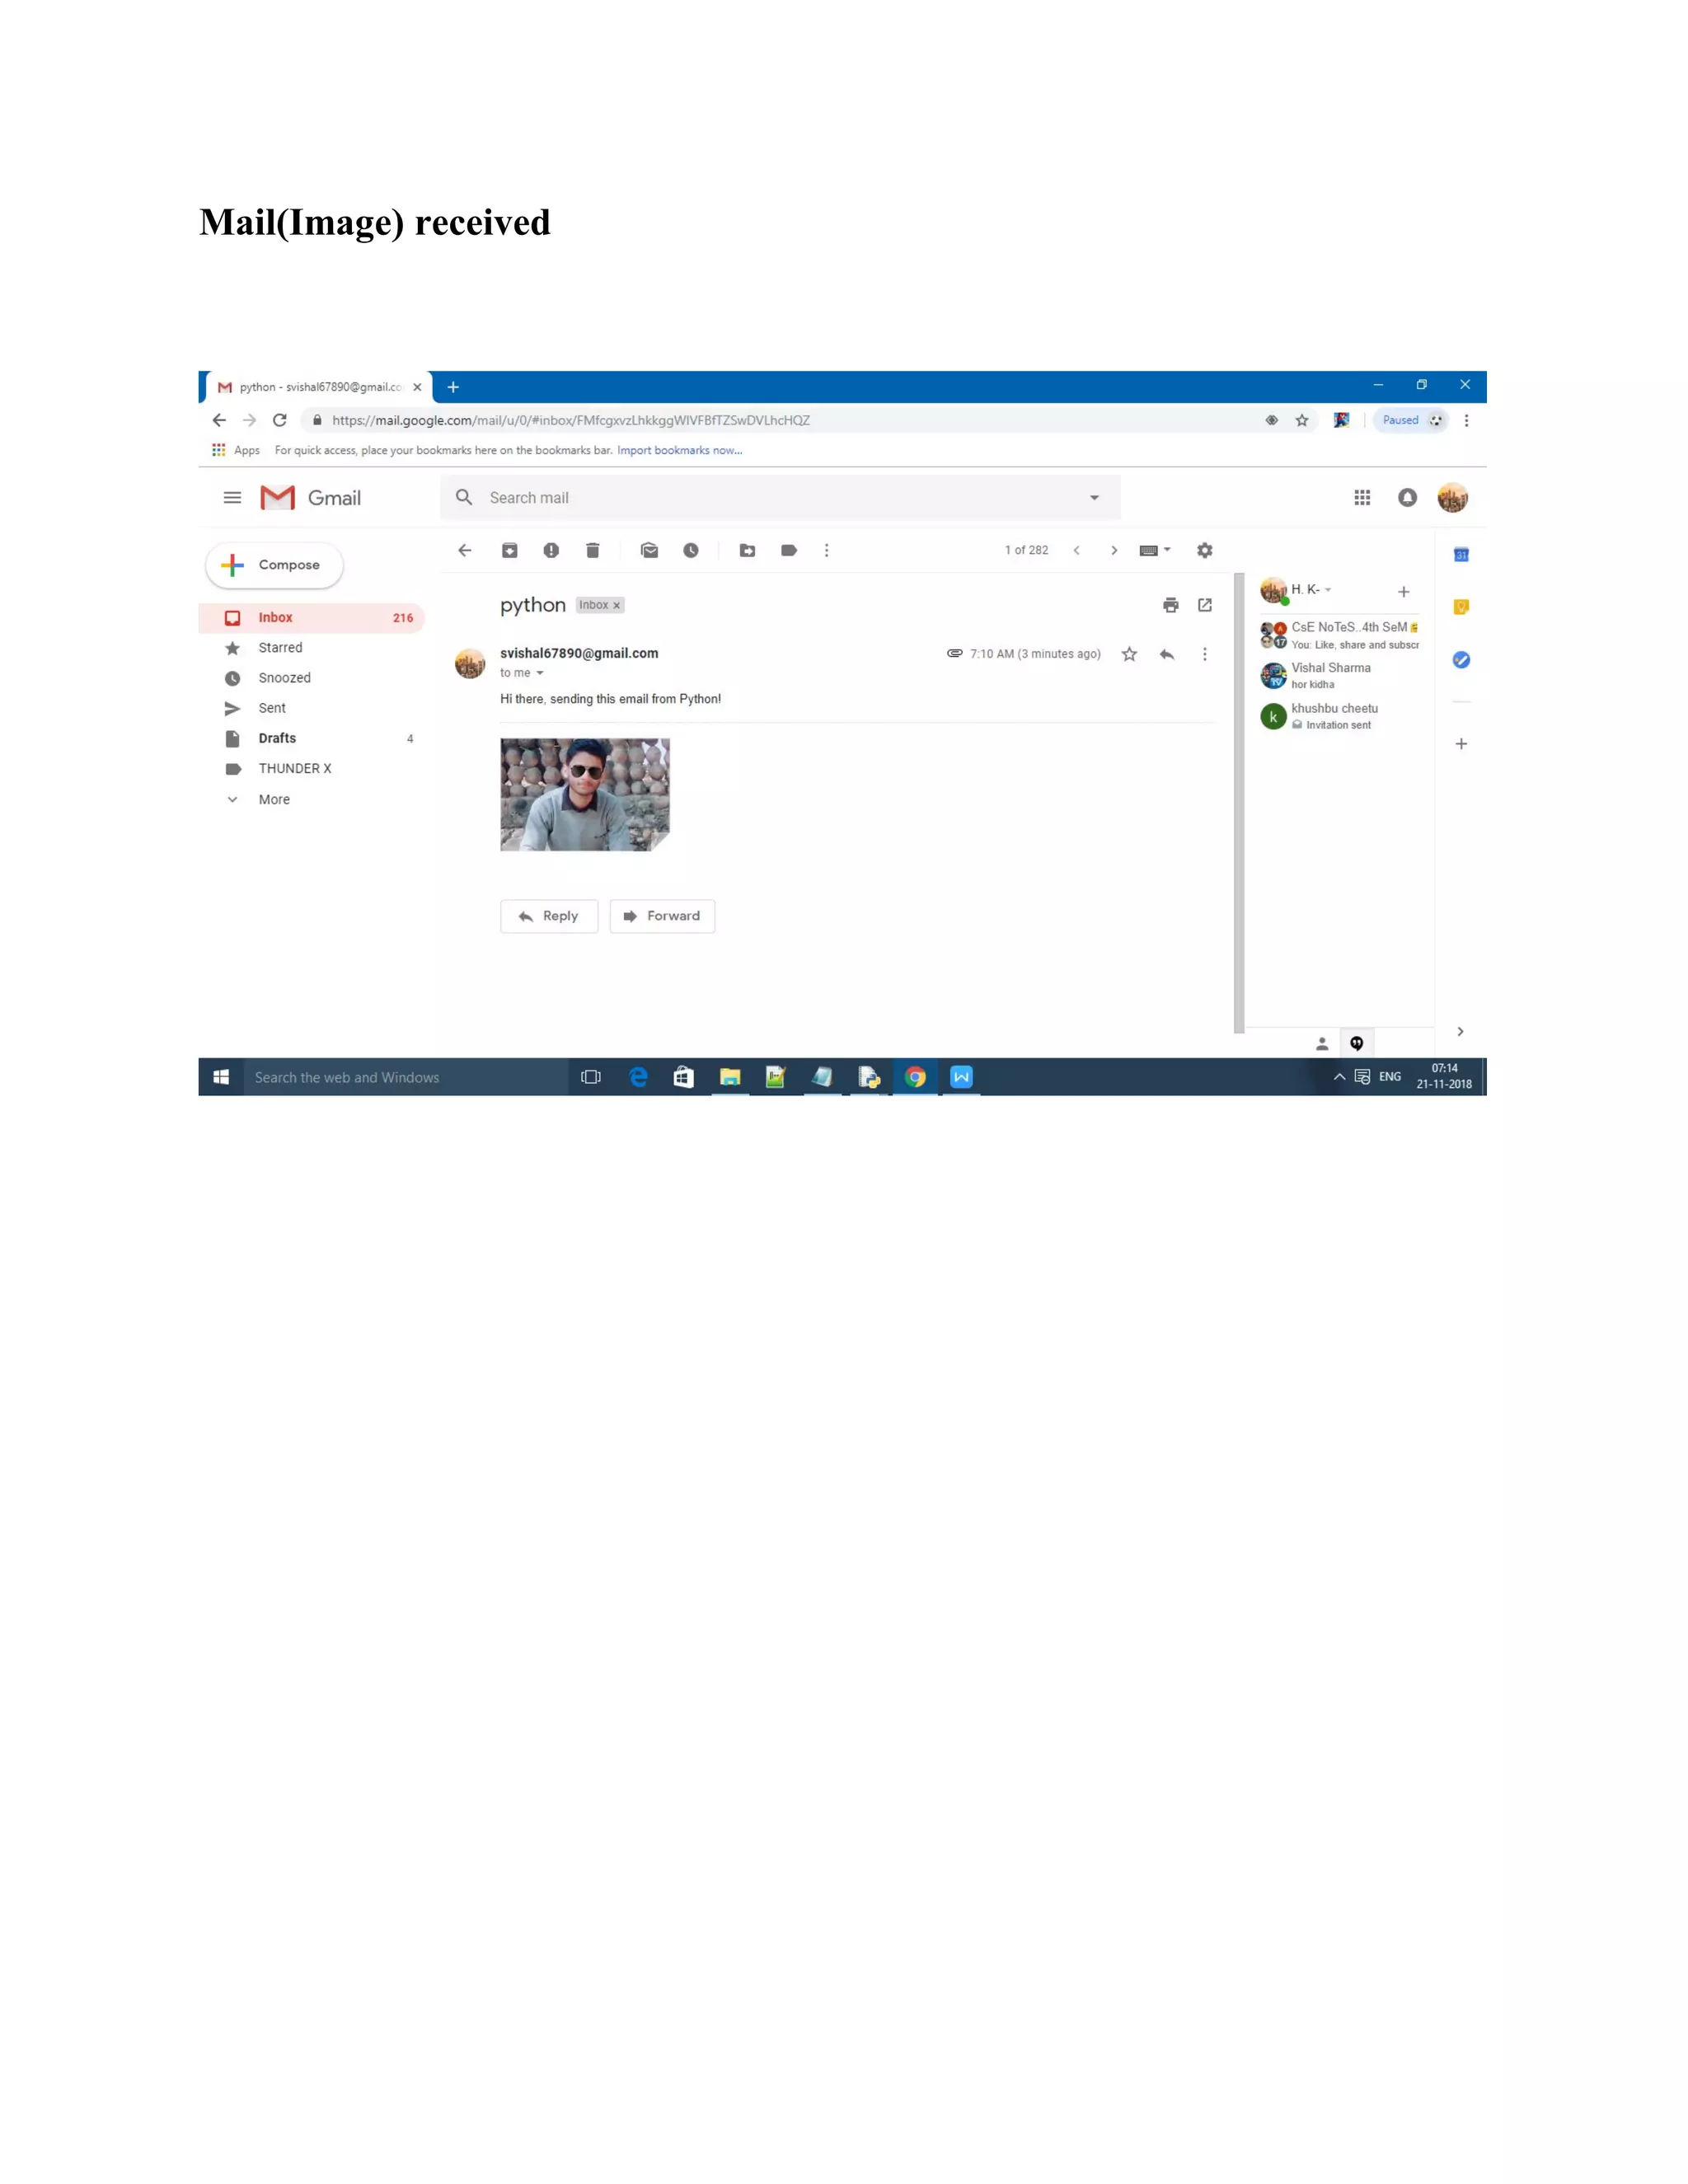Open the Google apps grid
Viewport: 1688px width, 2184px height.
pyautogui.click(x=1362, y=497)
